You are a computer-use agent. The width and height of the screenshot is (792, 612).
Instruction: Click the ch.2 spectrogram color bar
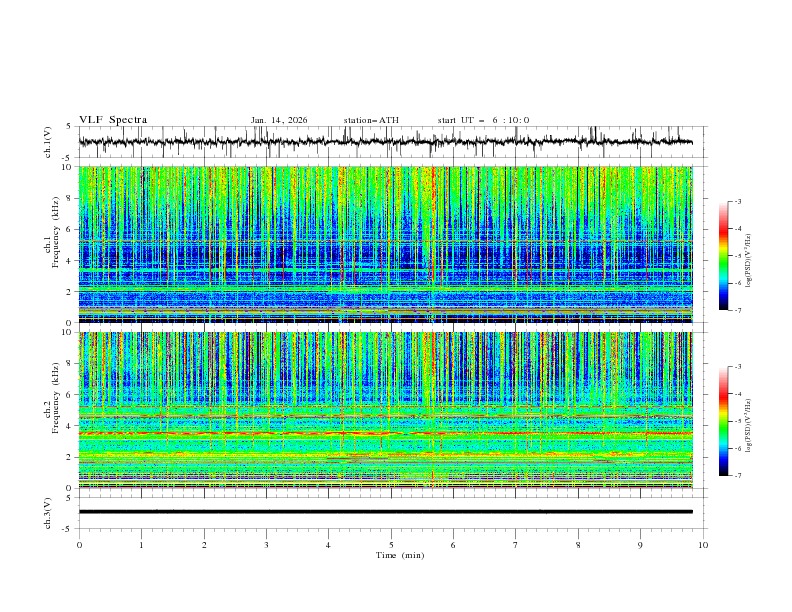[x=724, y=421]
